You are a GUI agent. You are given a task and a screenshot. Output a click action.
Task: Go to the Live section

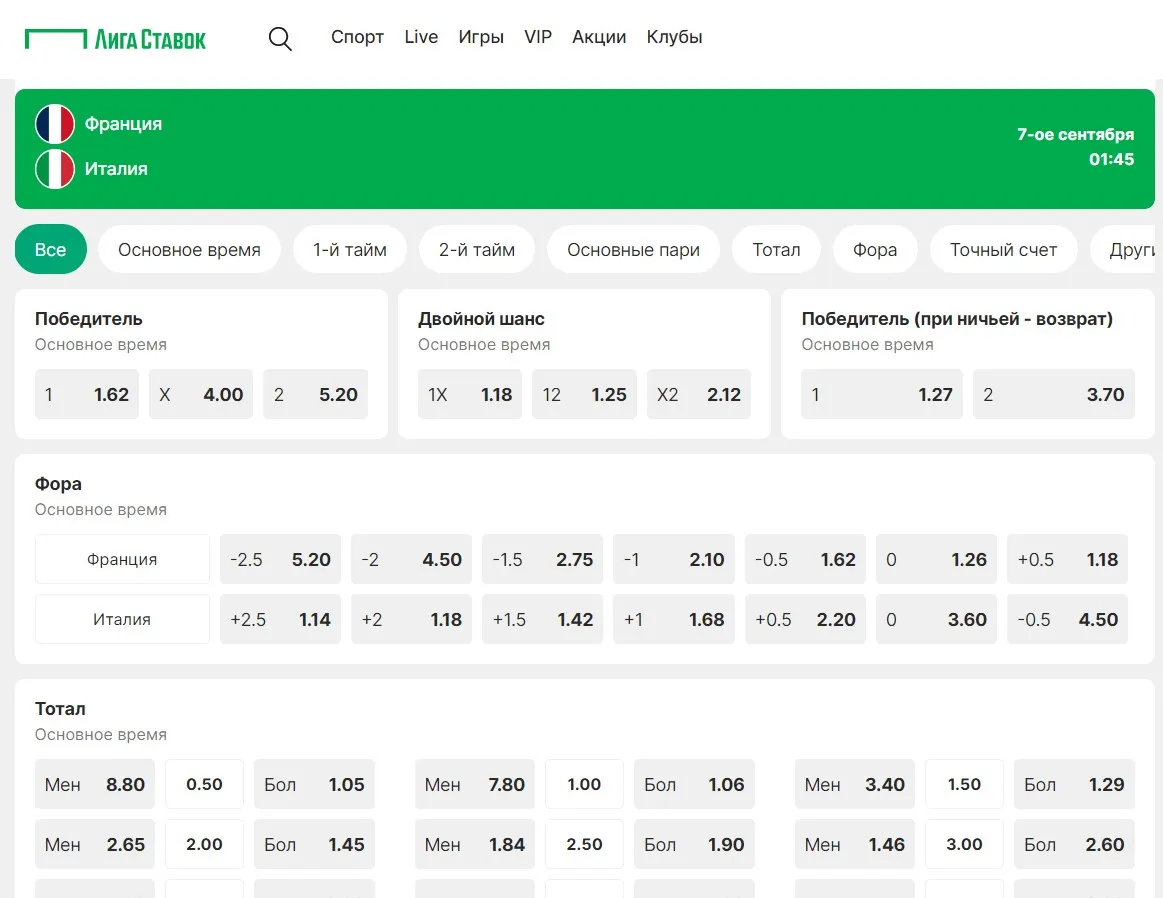[x=421, y=37]
